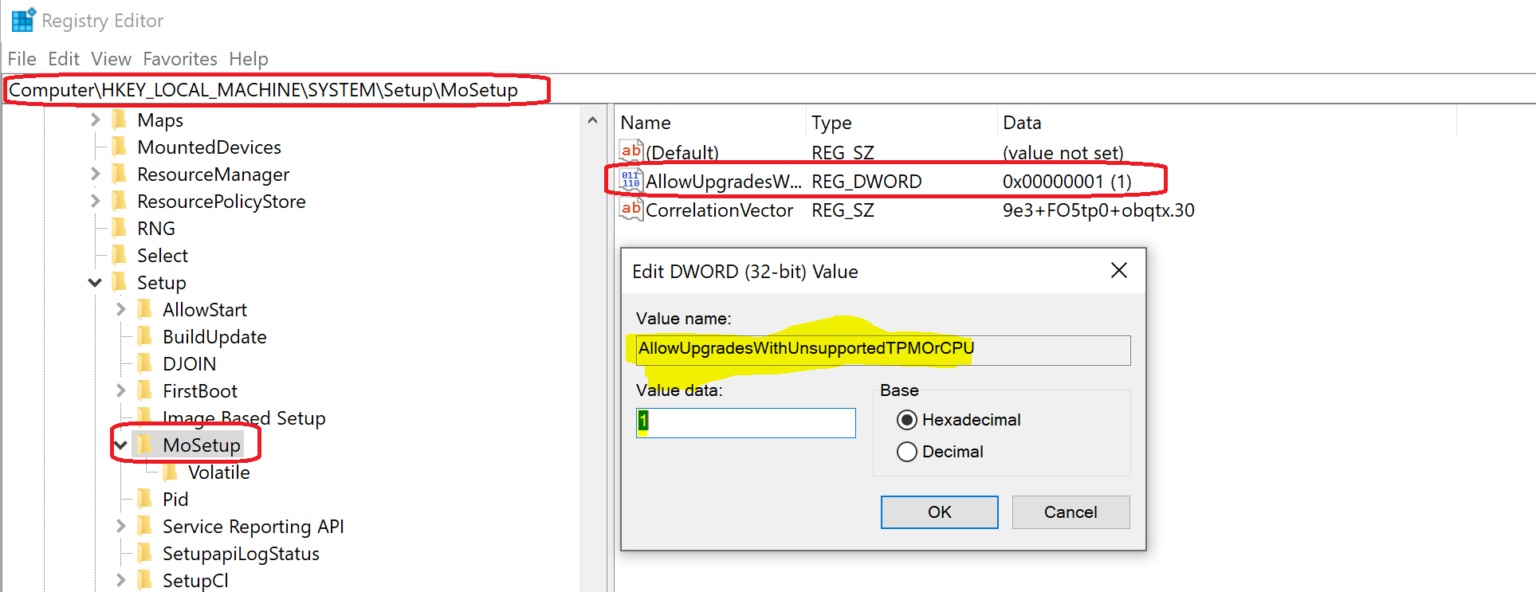
Task: Select the BuildUpdate key label
Action: [215, 337]
